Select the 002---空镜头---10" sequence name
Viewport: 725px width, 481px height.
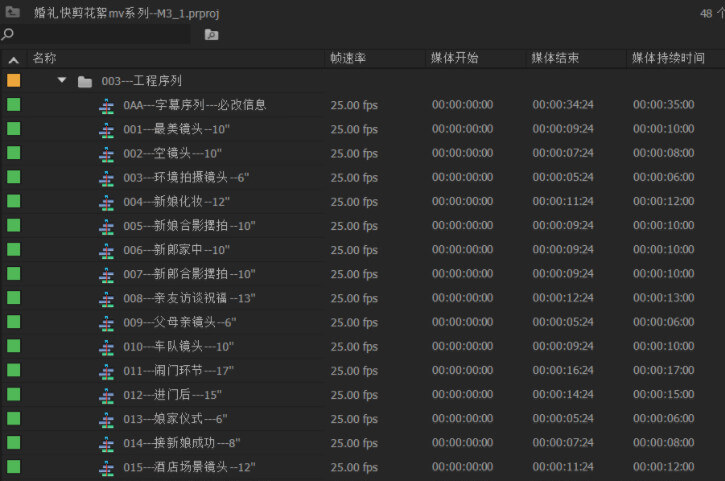click(172, 153)
